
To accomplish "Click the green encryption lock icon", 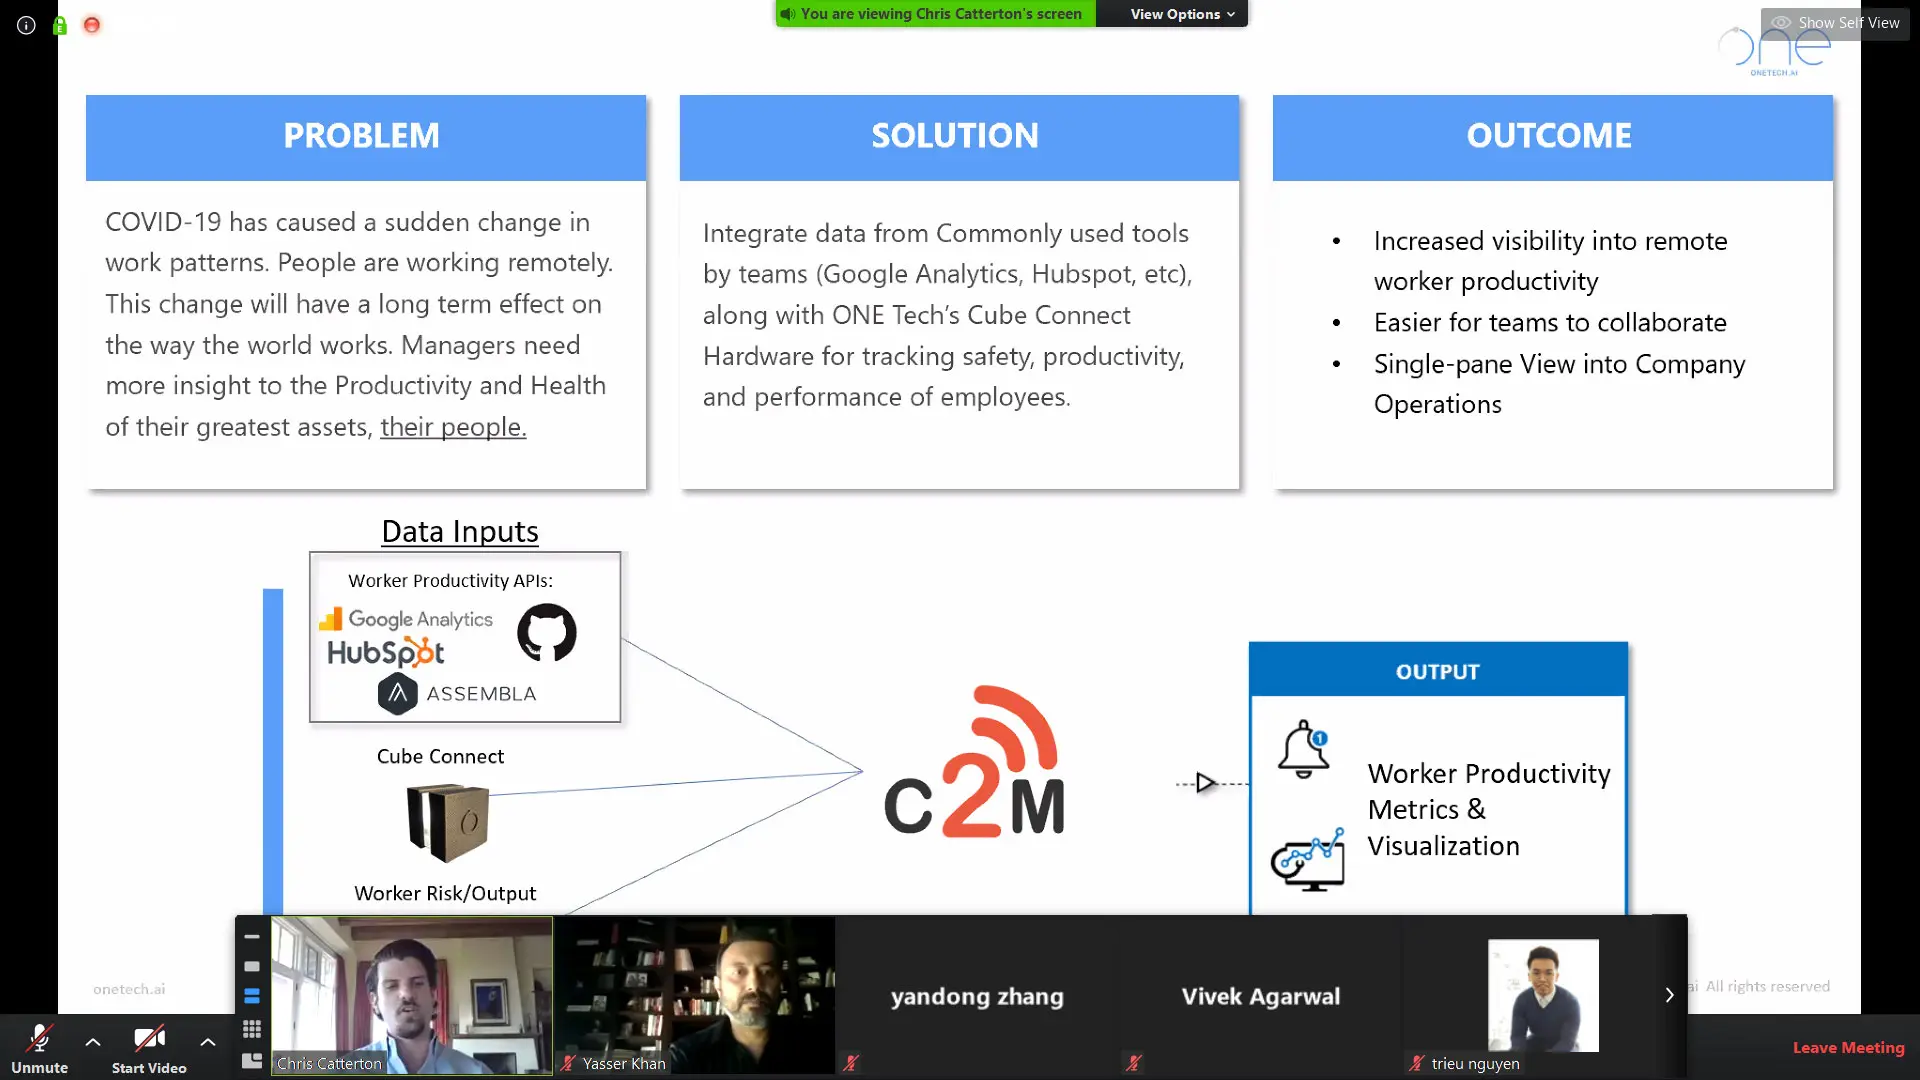I will click(60, 25).
